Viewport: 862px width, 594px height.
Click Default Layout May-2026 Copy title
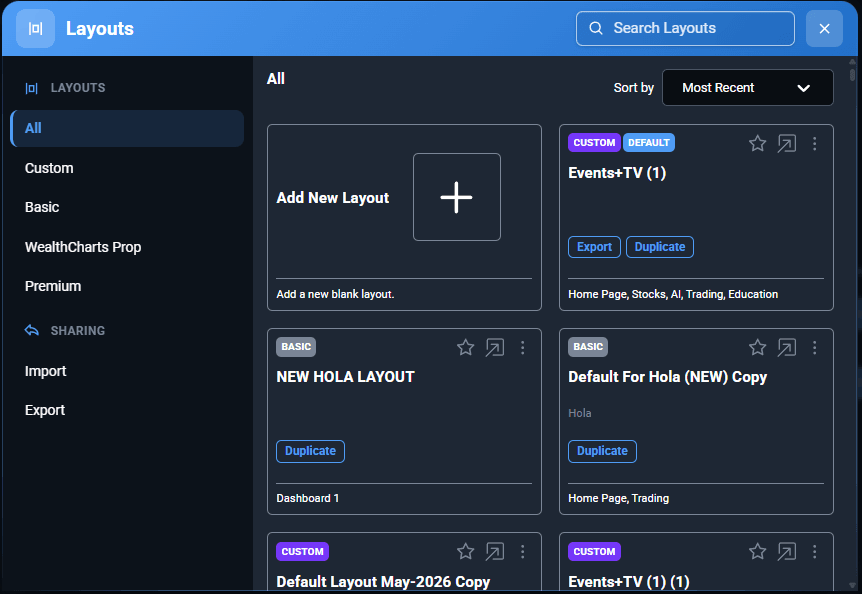click(383, 581)
